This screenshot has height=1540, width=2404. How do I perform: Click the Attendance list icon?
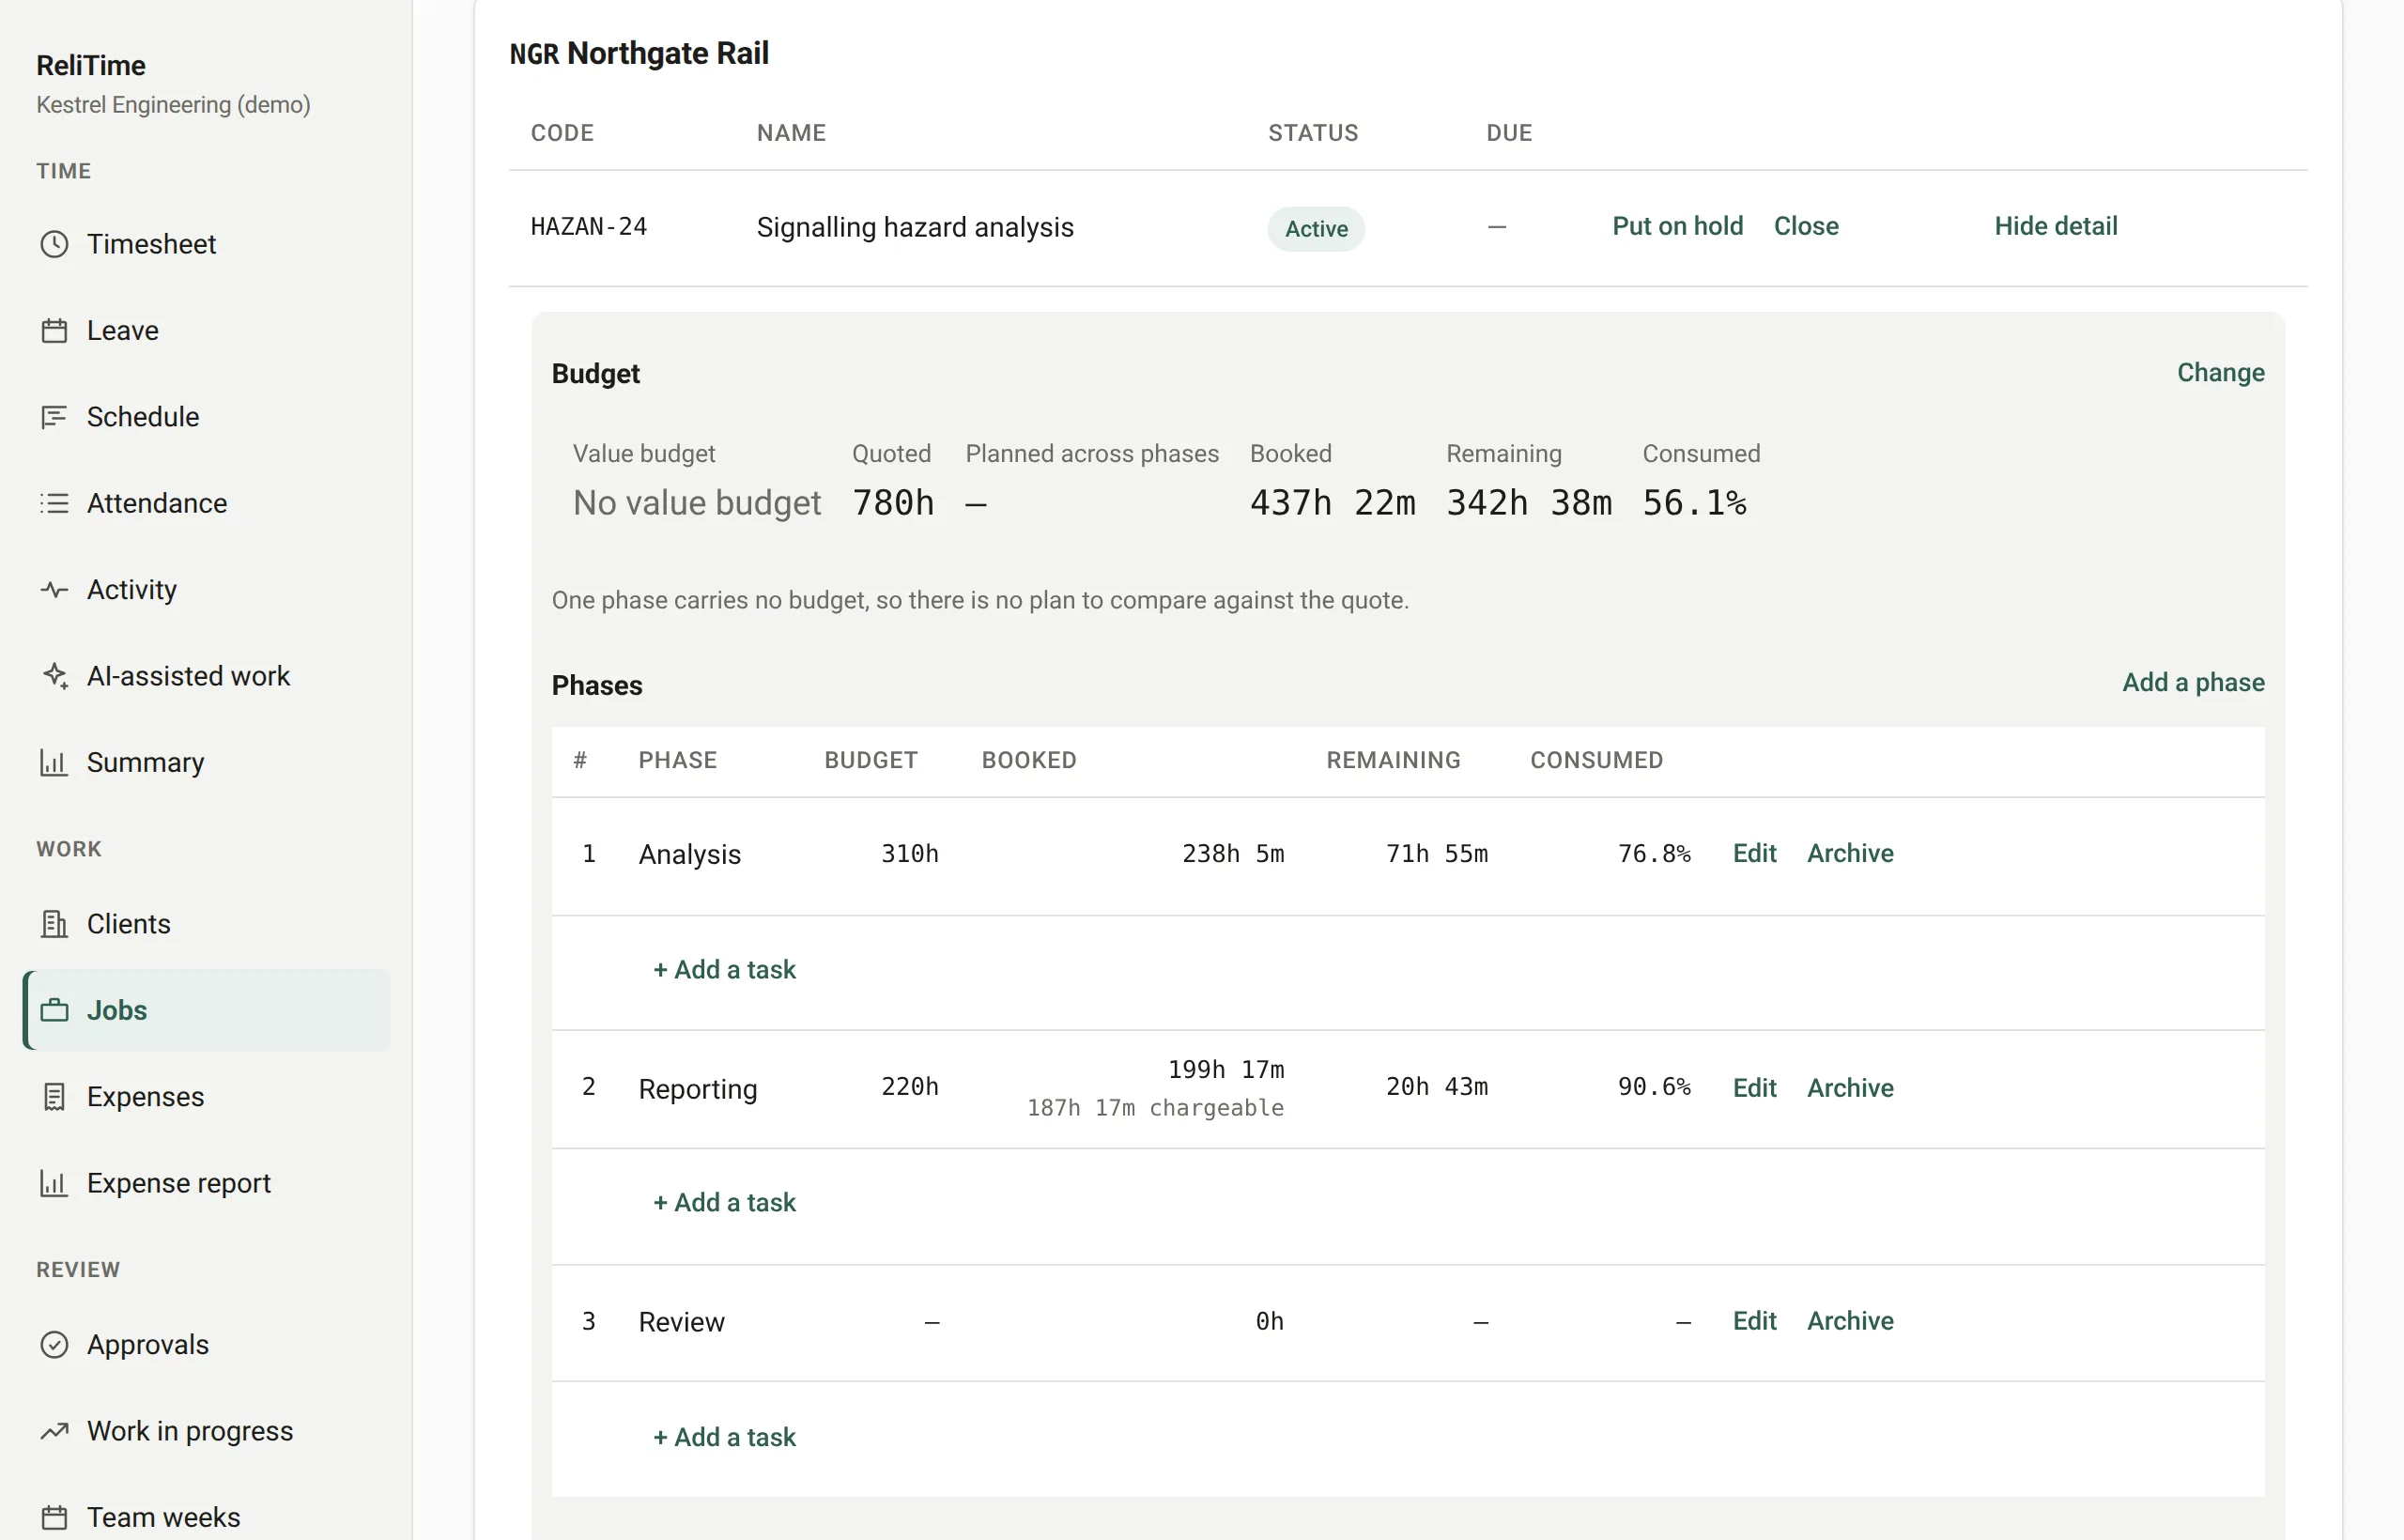click(x=54, y=503)
